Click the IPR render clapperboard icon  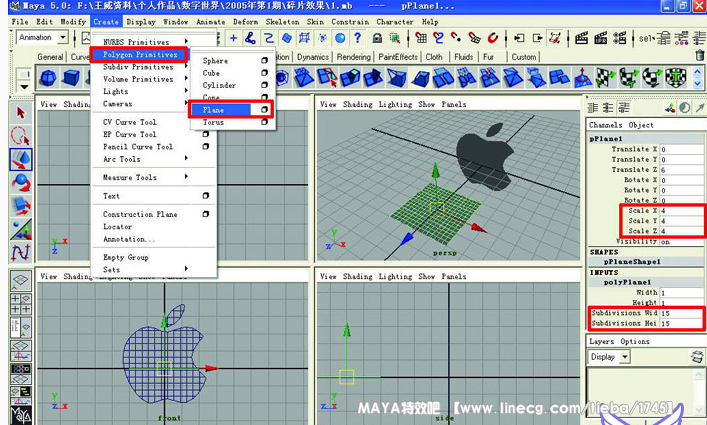[601, 38]
